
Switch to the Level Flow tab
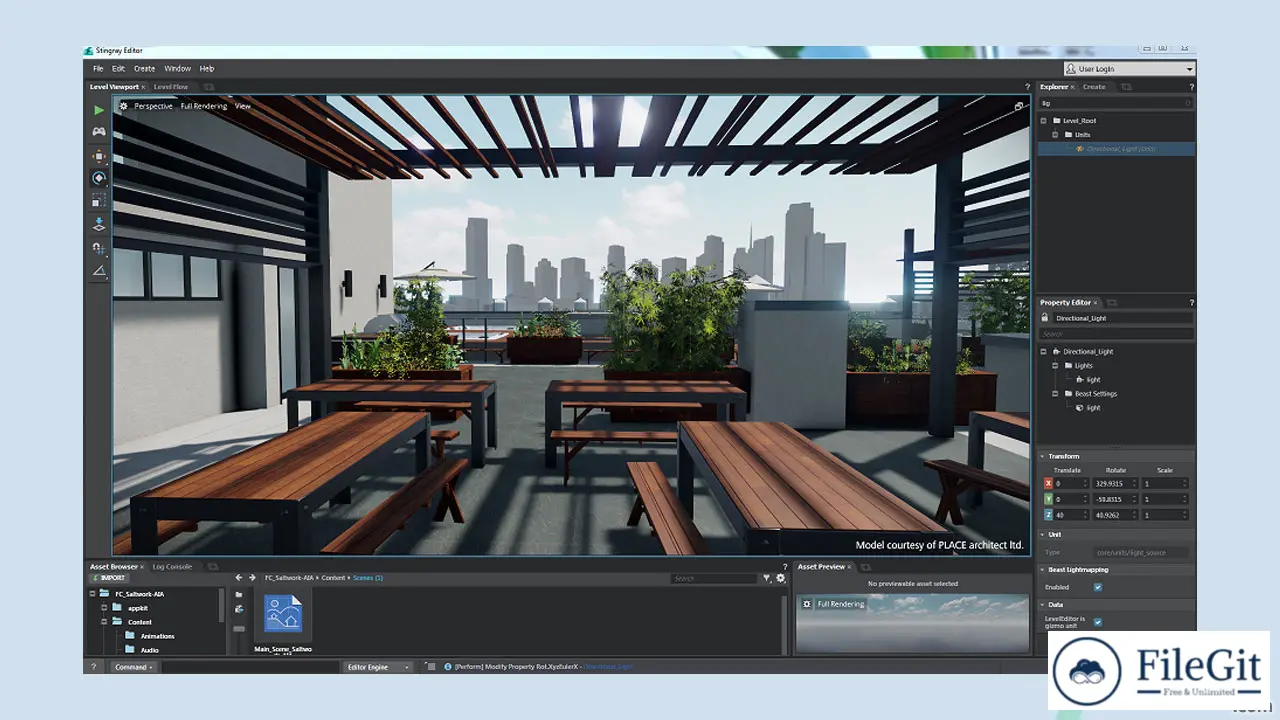pos(171,87)
